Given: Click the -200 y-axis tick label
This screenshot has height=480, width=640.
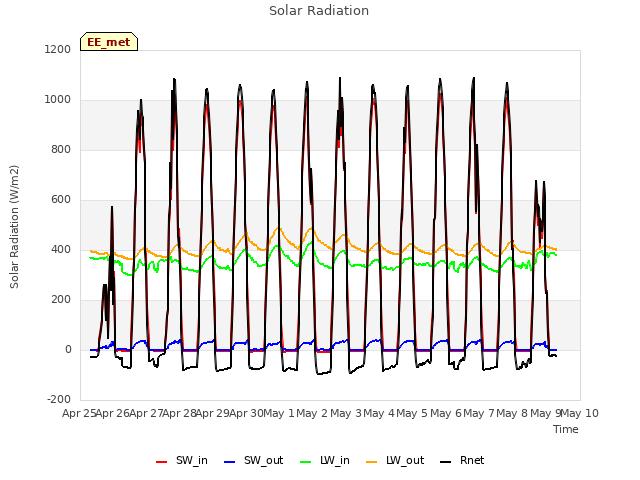Looking at the screenshot, I should tap(59, 399).
